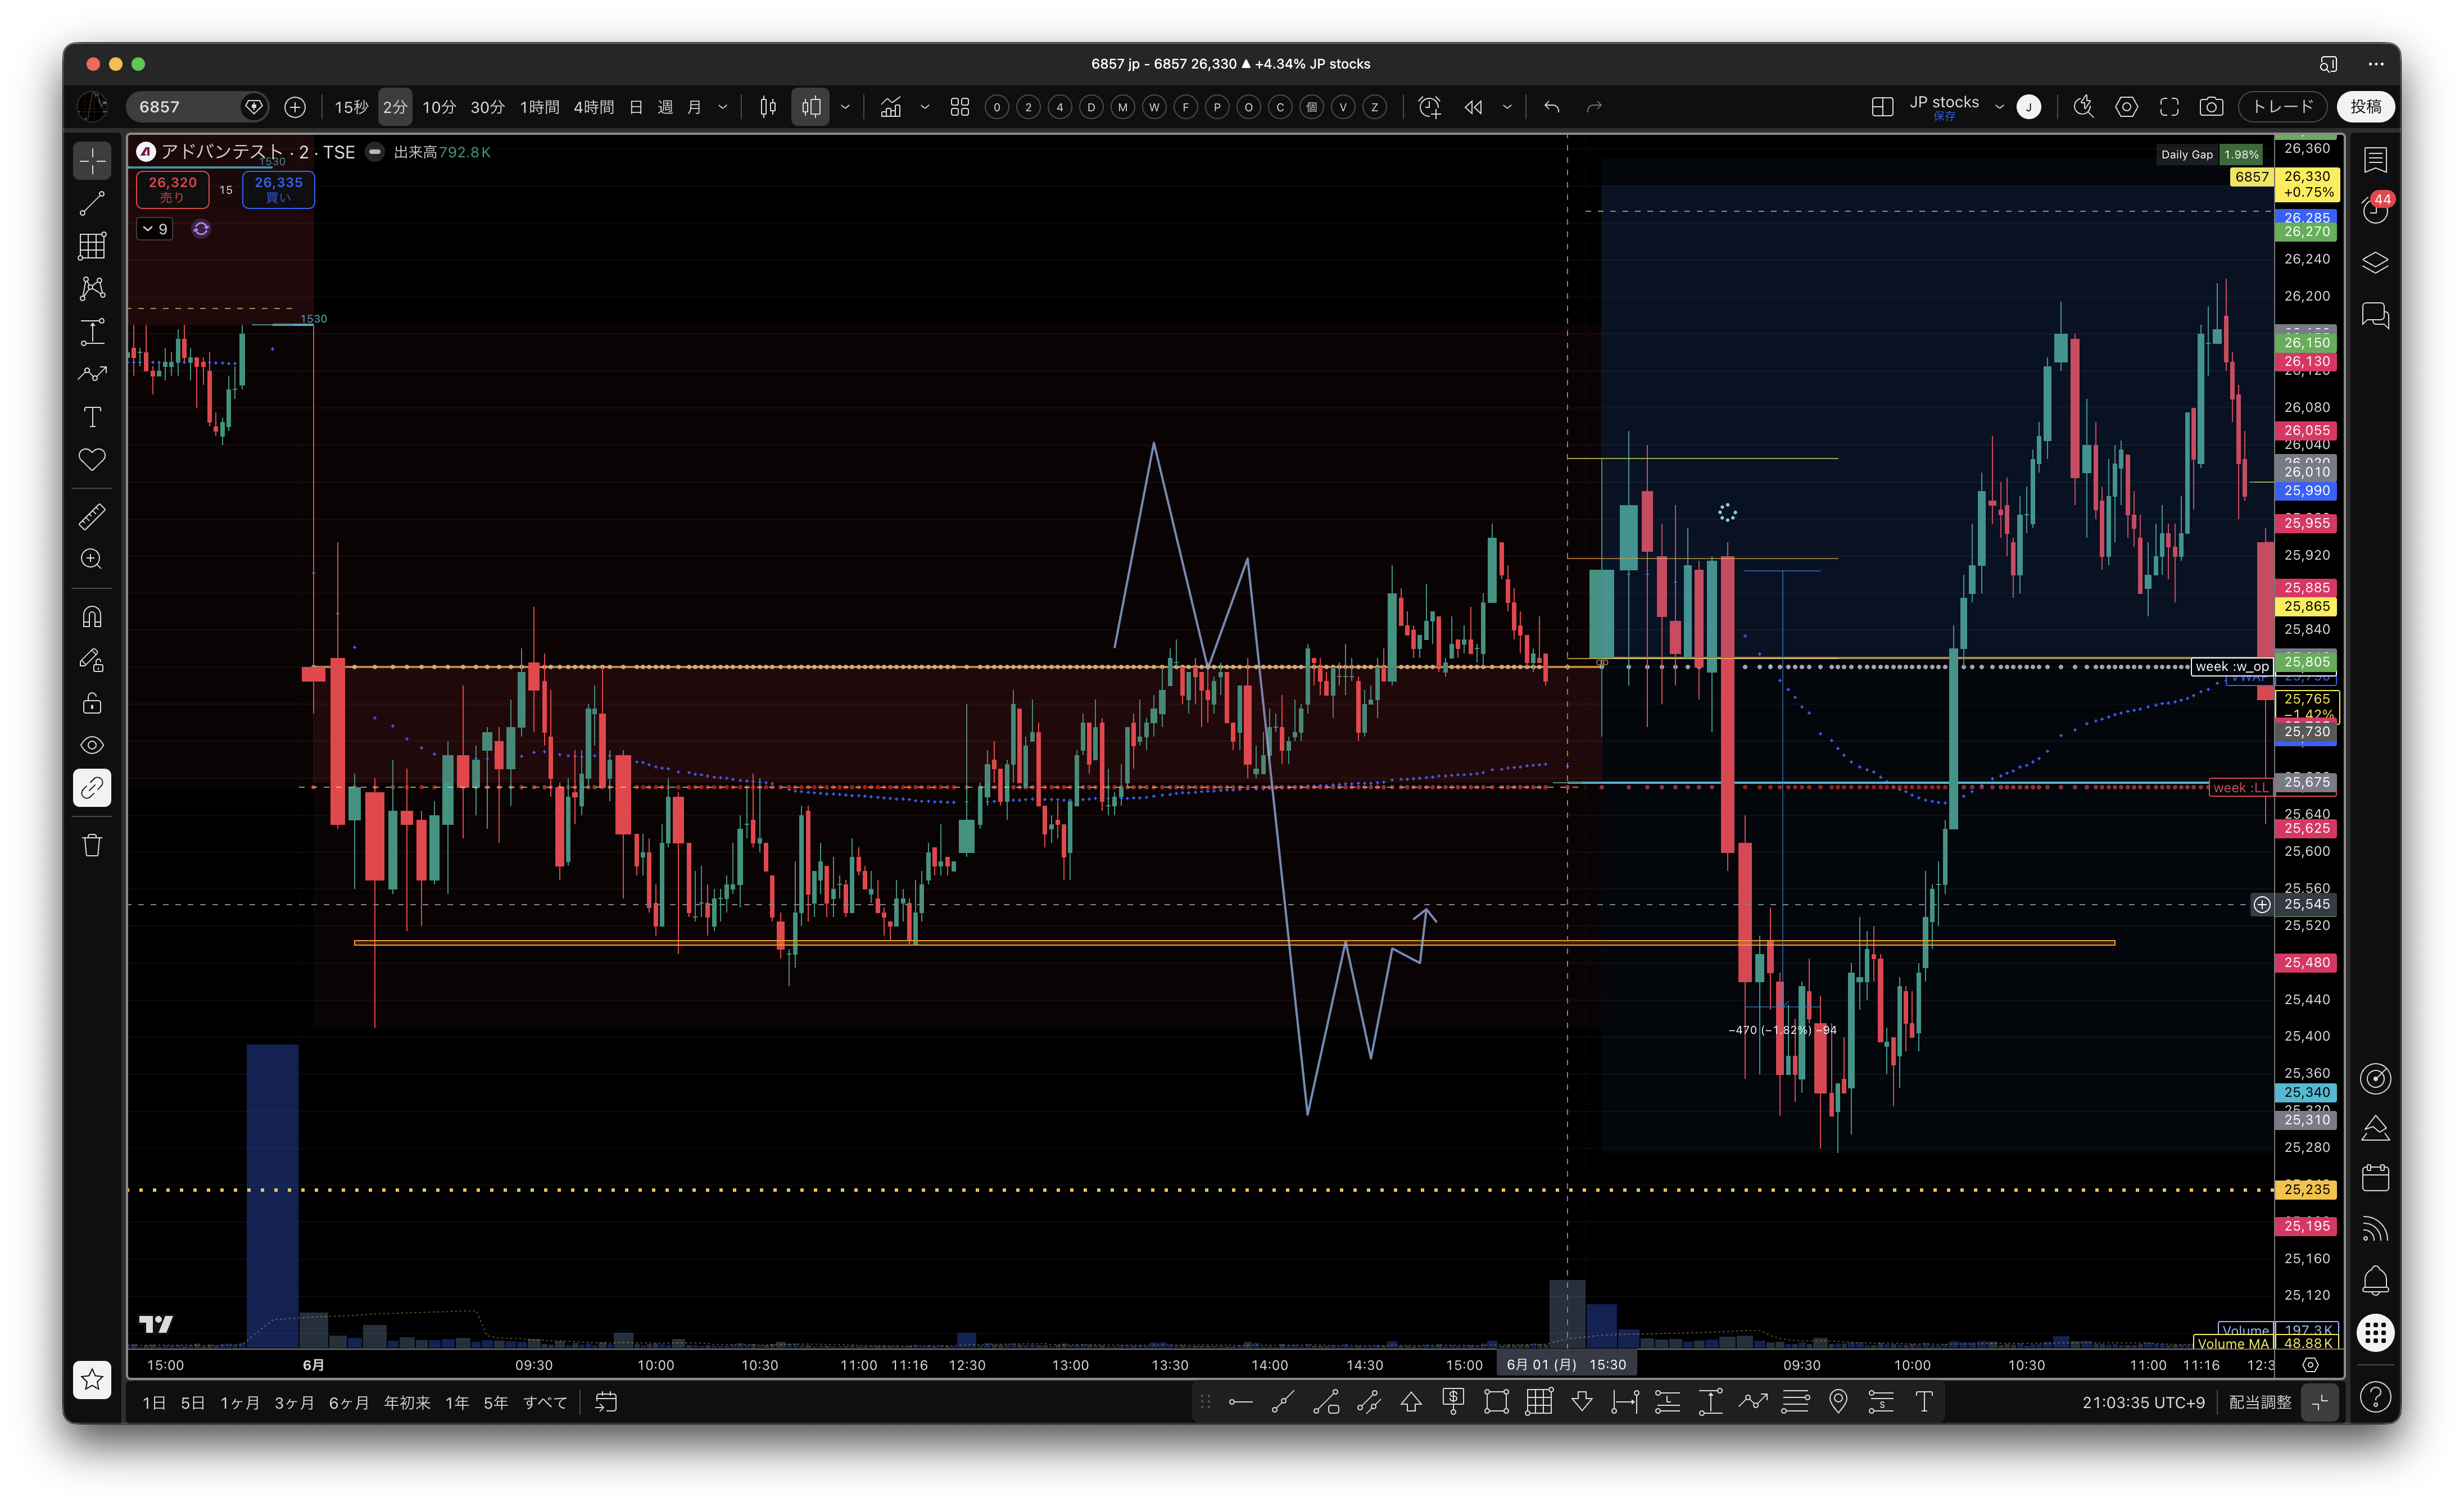
Task: Open the indicators menu
Action: (x=891, y=107)
